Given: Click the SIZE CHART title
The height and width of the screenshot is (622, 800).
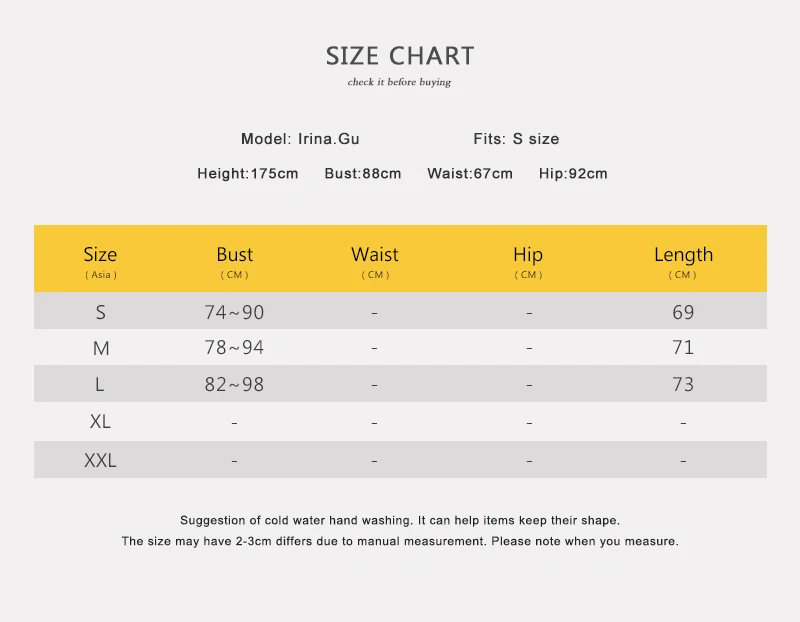Looking at the screenshot, I should pyautogui.click(x=400, y=56).
